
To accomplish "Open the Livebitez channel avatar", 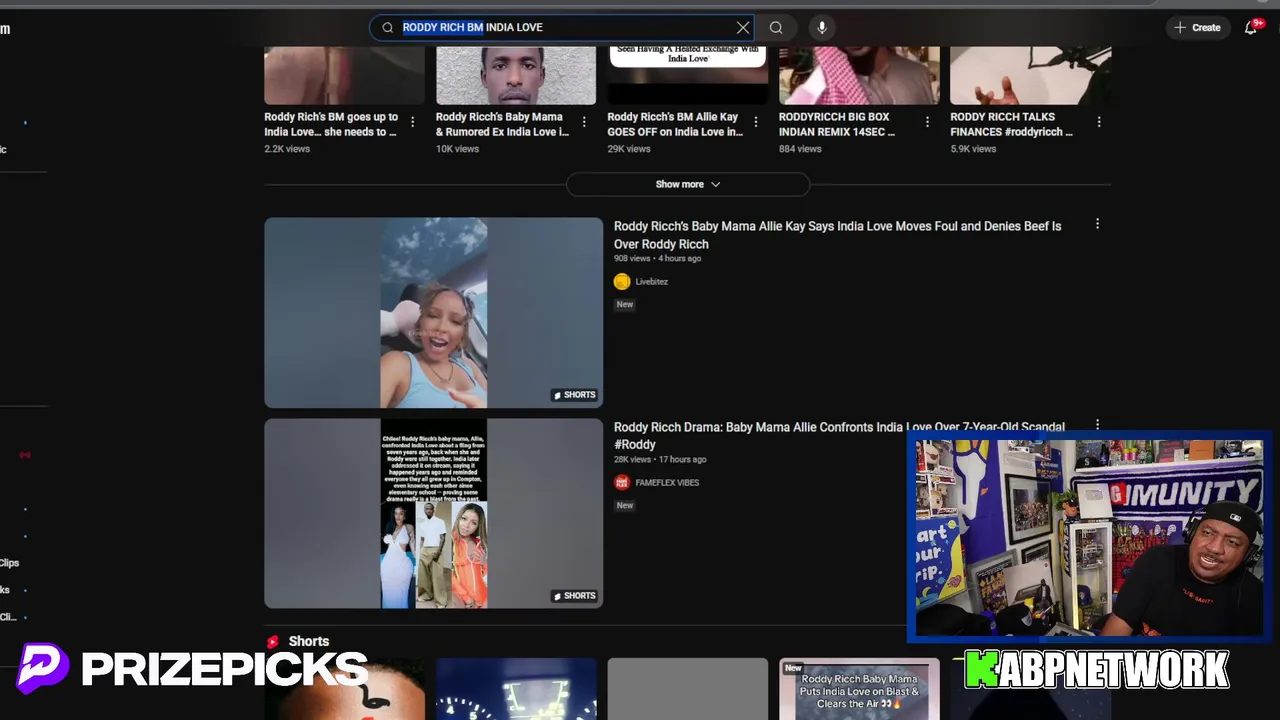I will tap(622, 282).
